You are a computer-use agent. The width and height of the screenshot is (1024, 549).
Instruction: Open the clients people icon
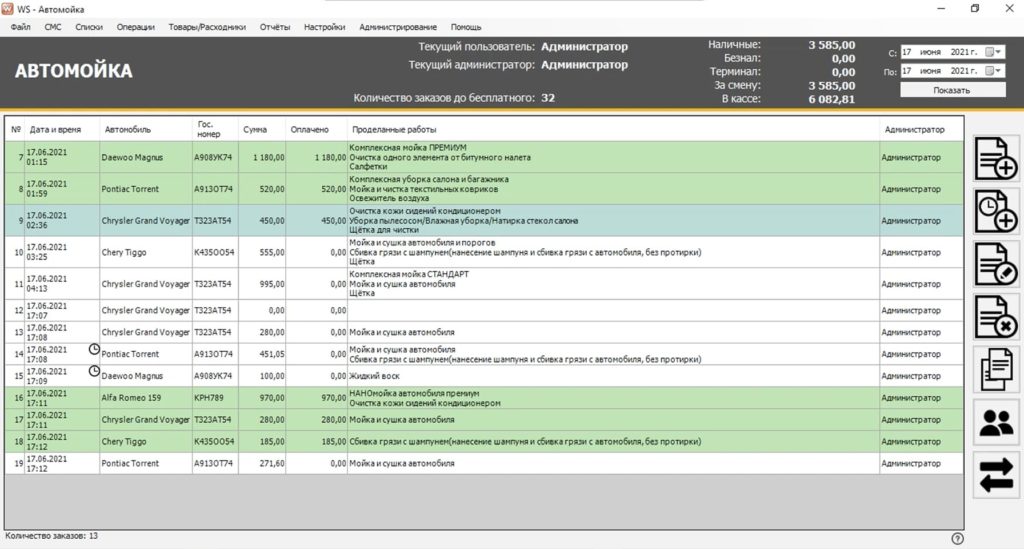996,423
